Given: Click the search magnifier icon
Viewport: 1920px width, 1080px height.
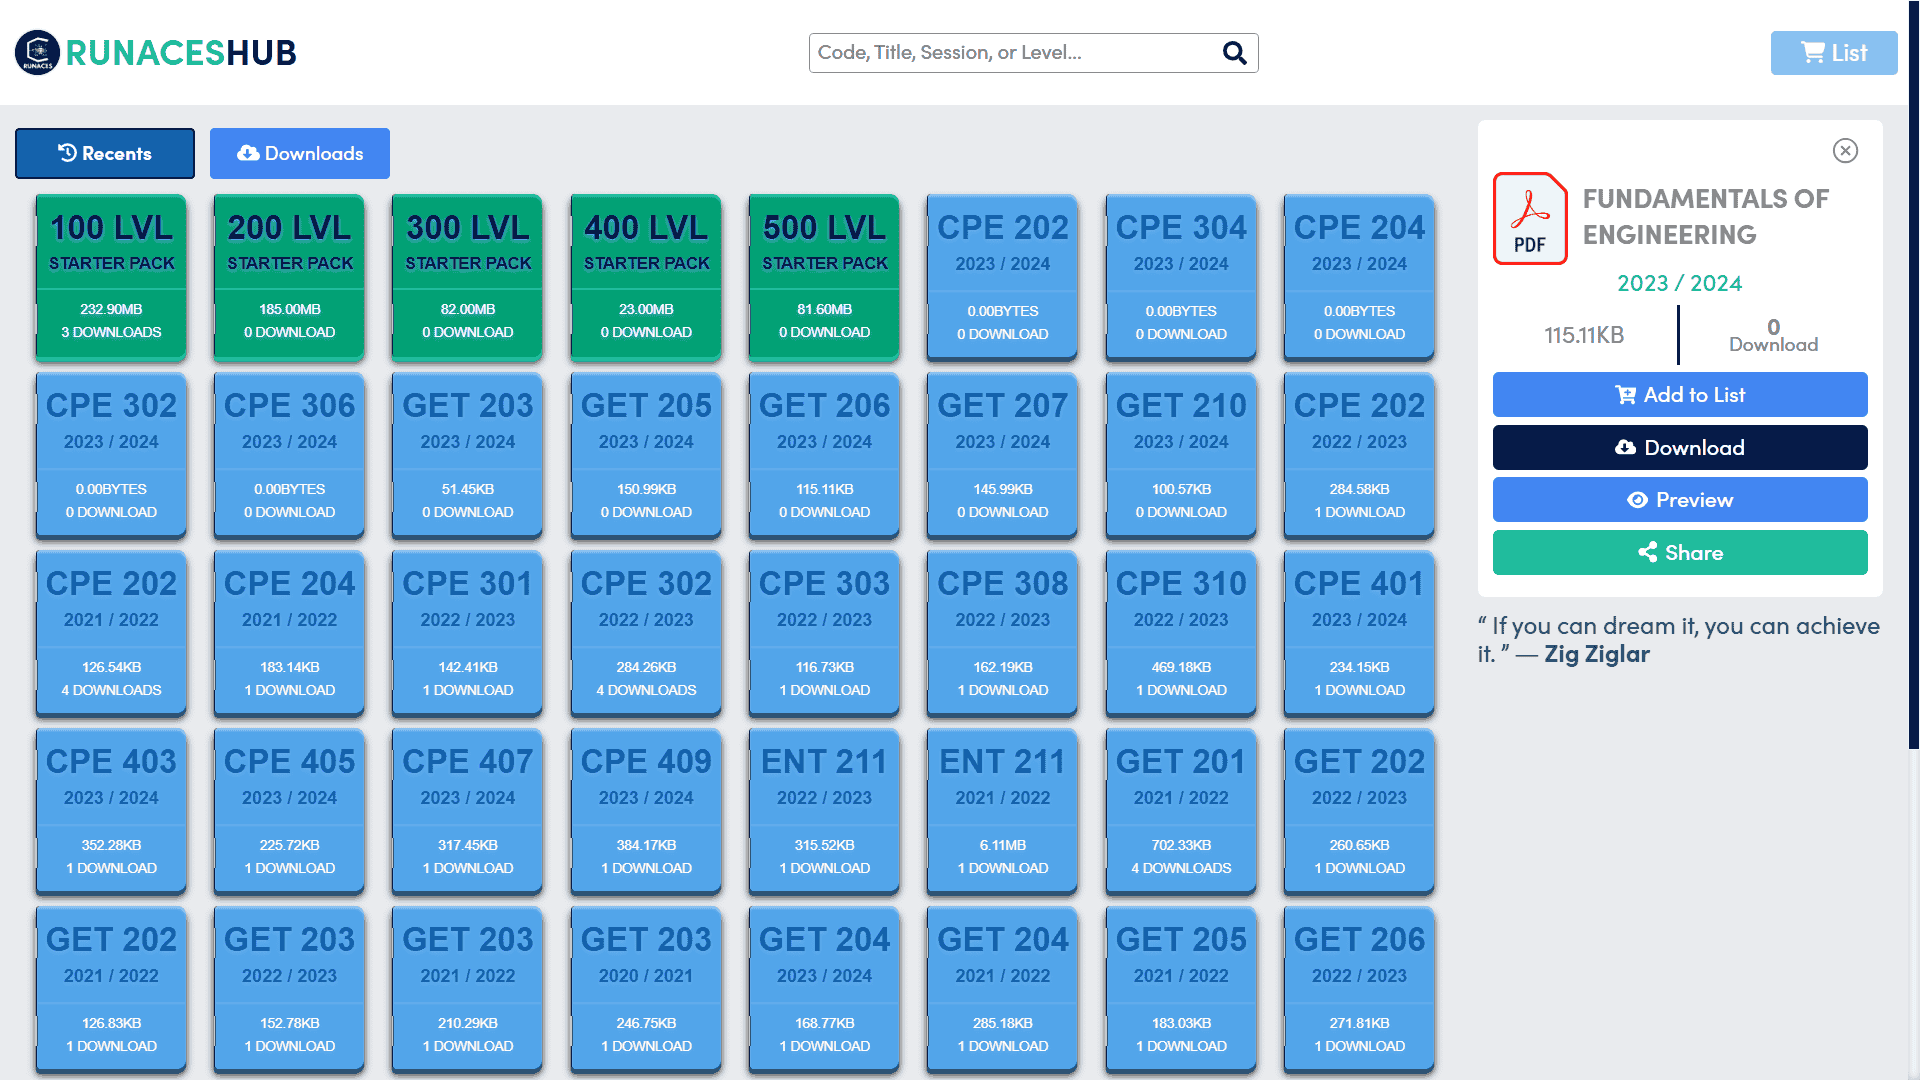Looking at the screenshot, I should 1235,53.
